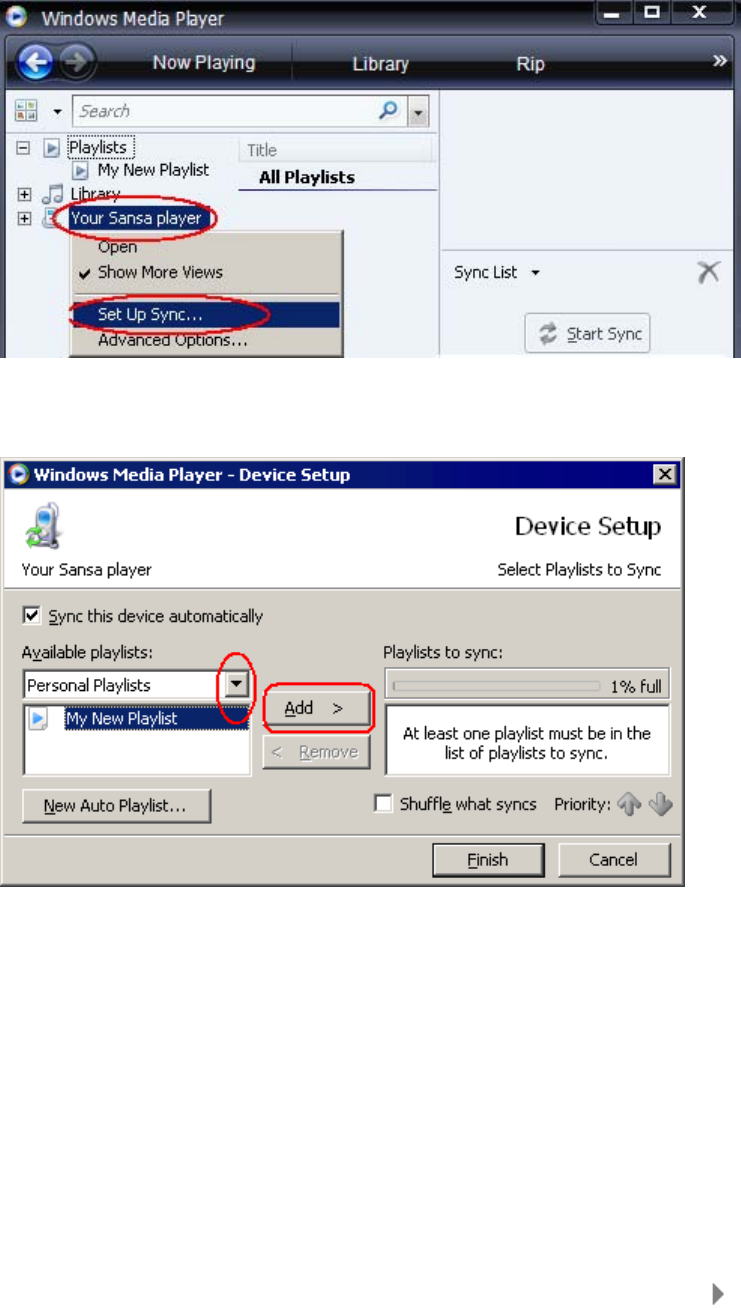Click the search magnifier icon
Screen dimensions: 741x1308
point(390,111)
